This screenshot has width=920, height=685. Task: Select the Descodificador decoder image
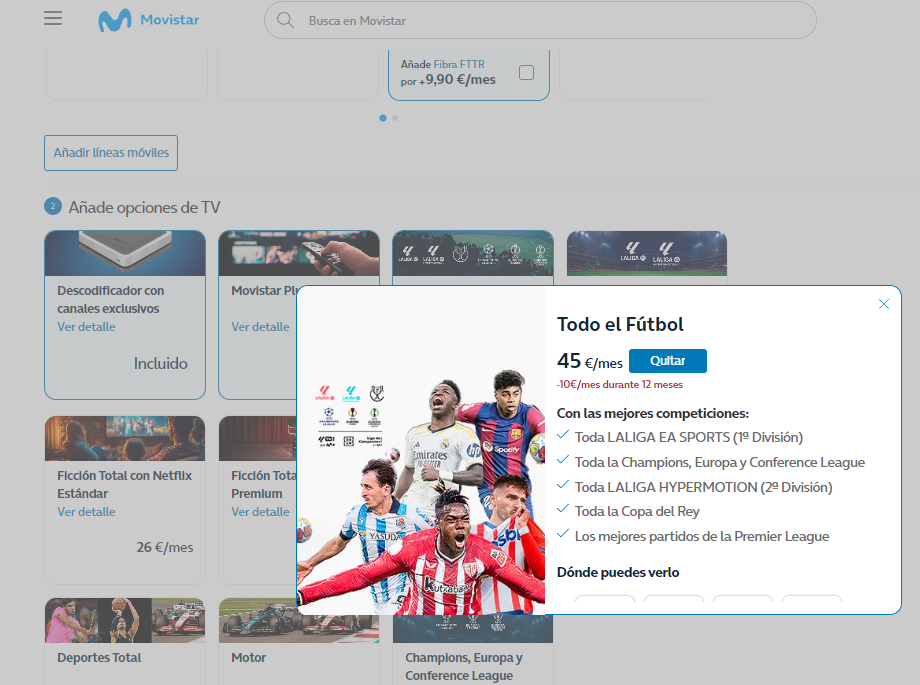pyautogui.click(x=125, y=253)
